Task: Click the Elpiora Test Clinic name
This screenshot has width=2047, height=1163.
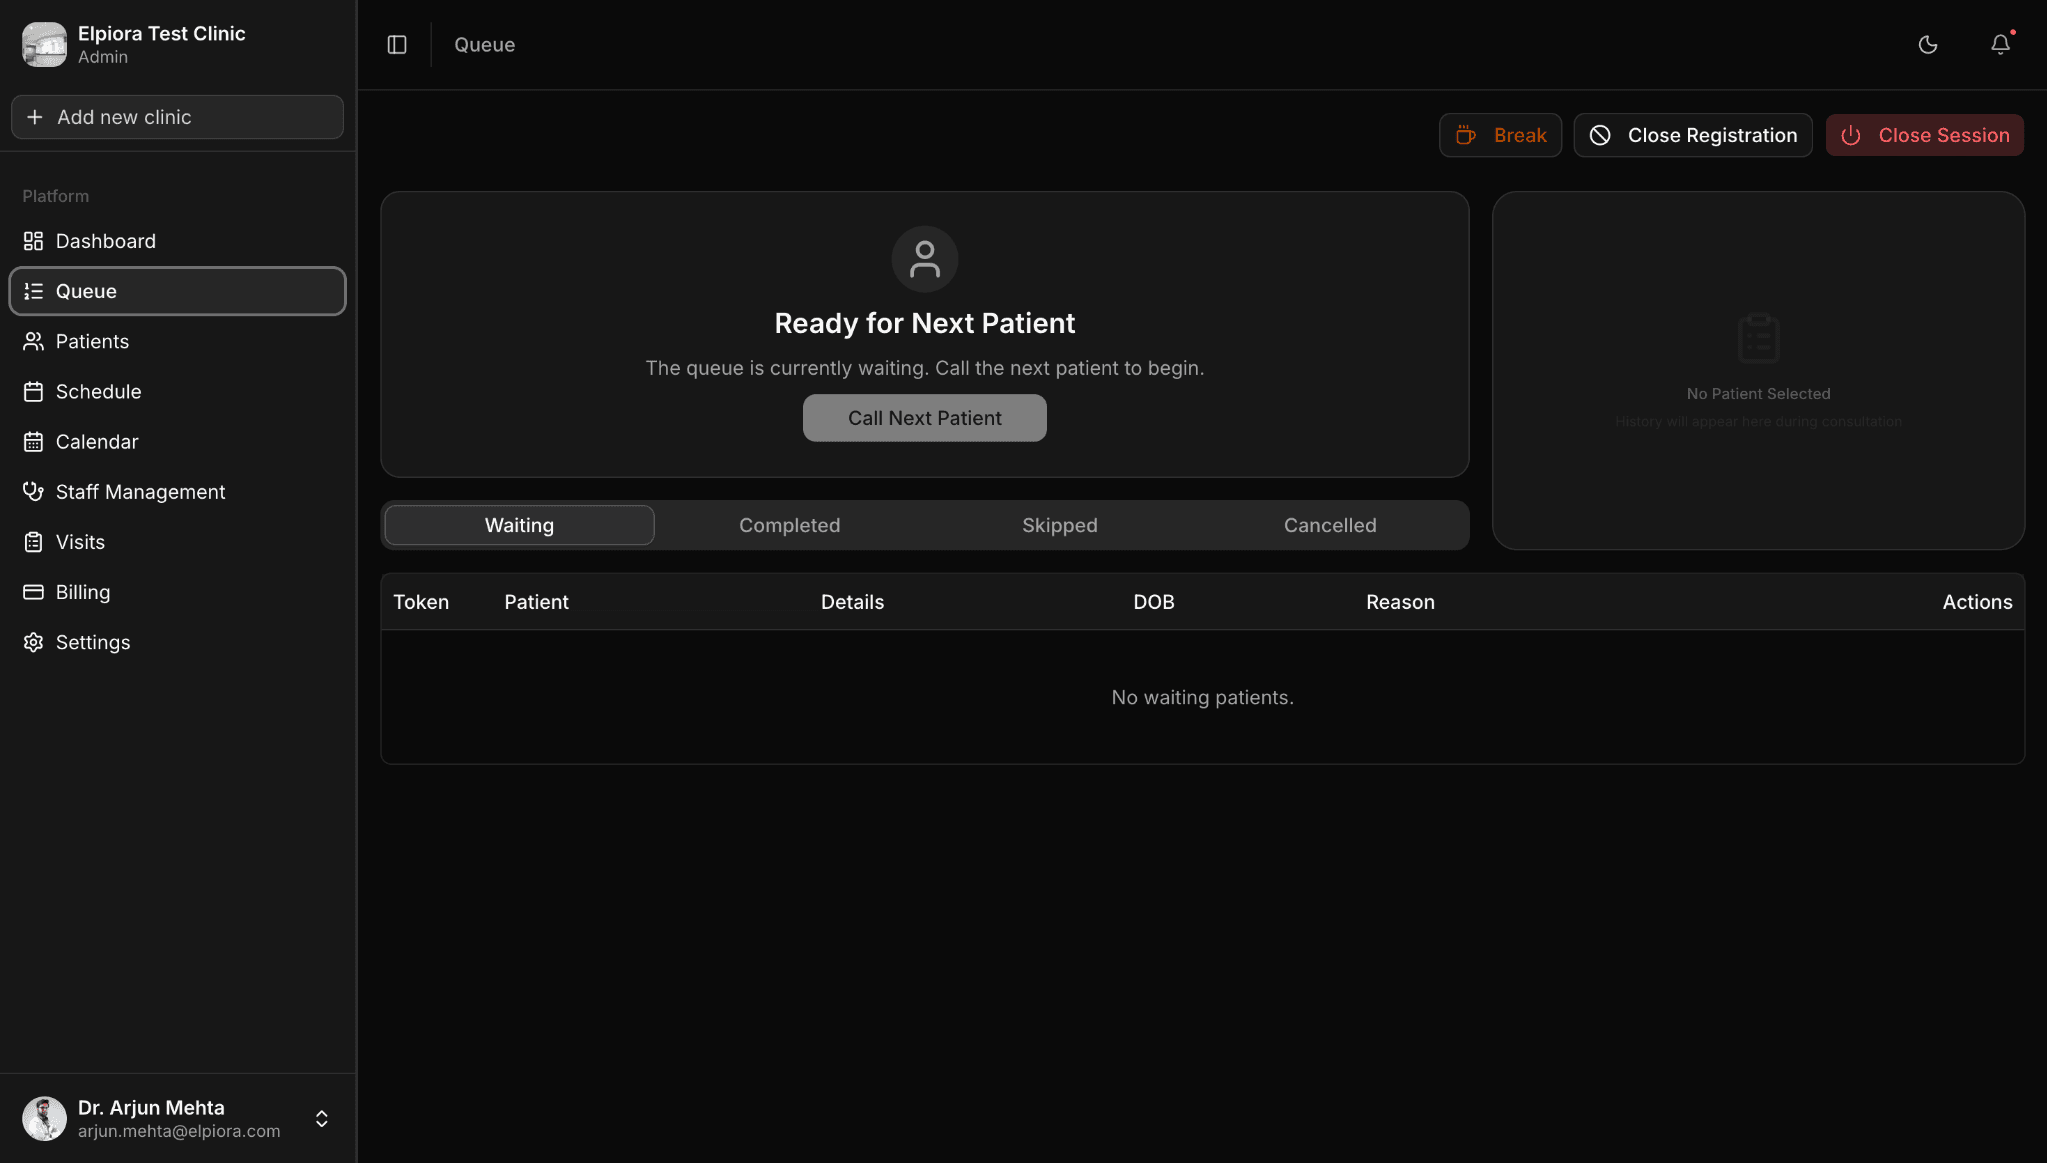Action: (x=161, y=33)
